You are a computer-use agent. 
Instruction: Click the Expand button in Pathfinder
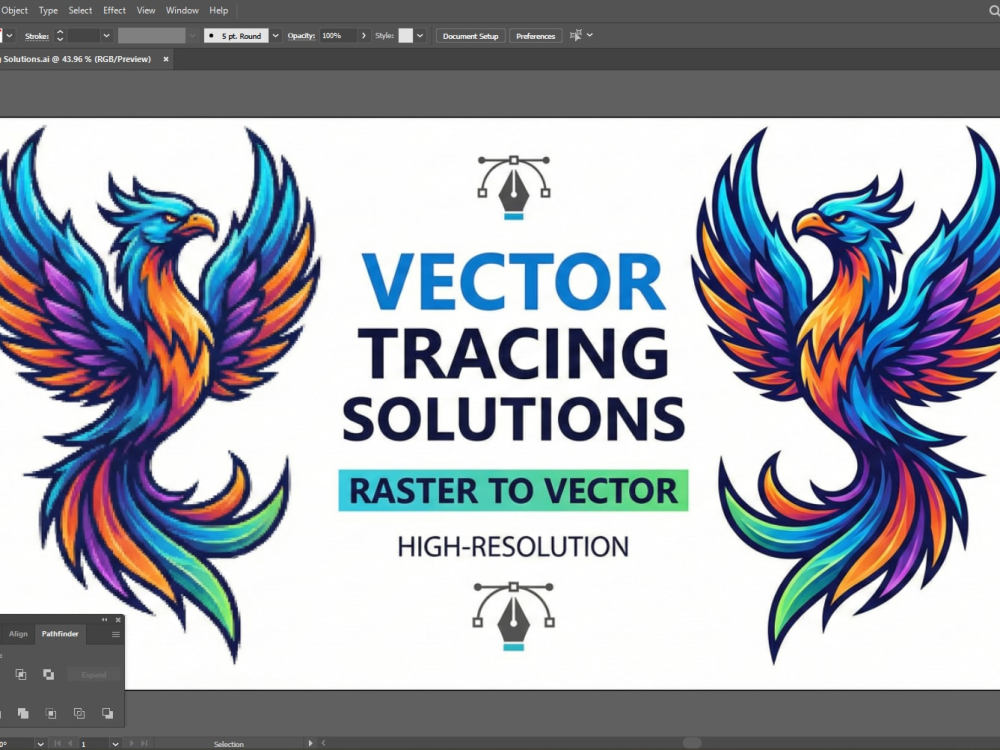[94, 675]
